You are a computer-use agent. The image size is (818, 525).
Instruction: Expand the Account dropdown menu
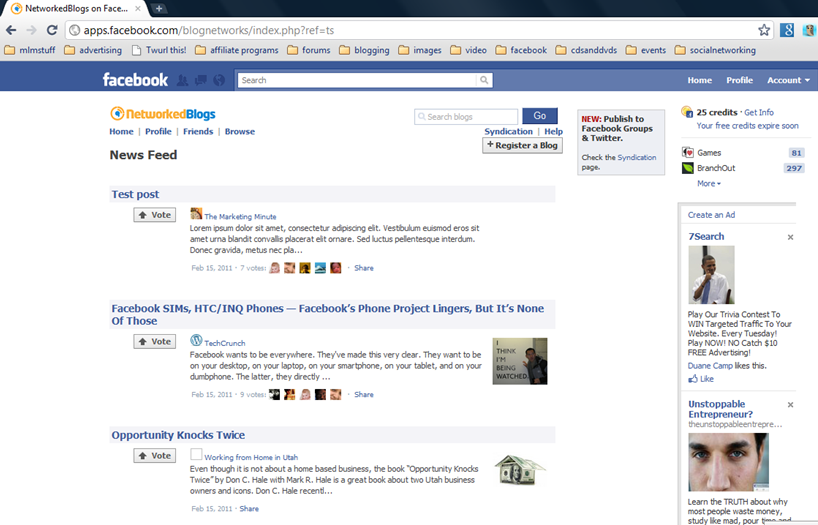(788, 80)
